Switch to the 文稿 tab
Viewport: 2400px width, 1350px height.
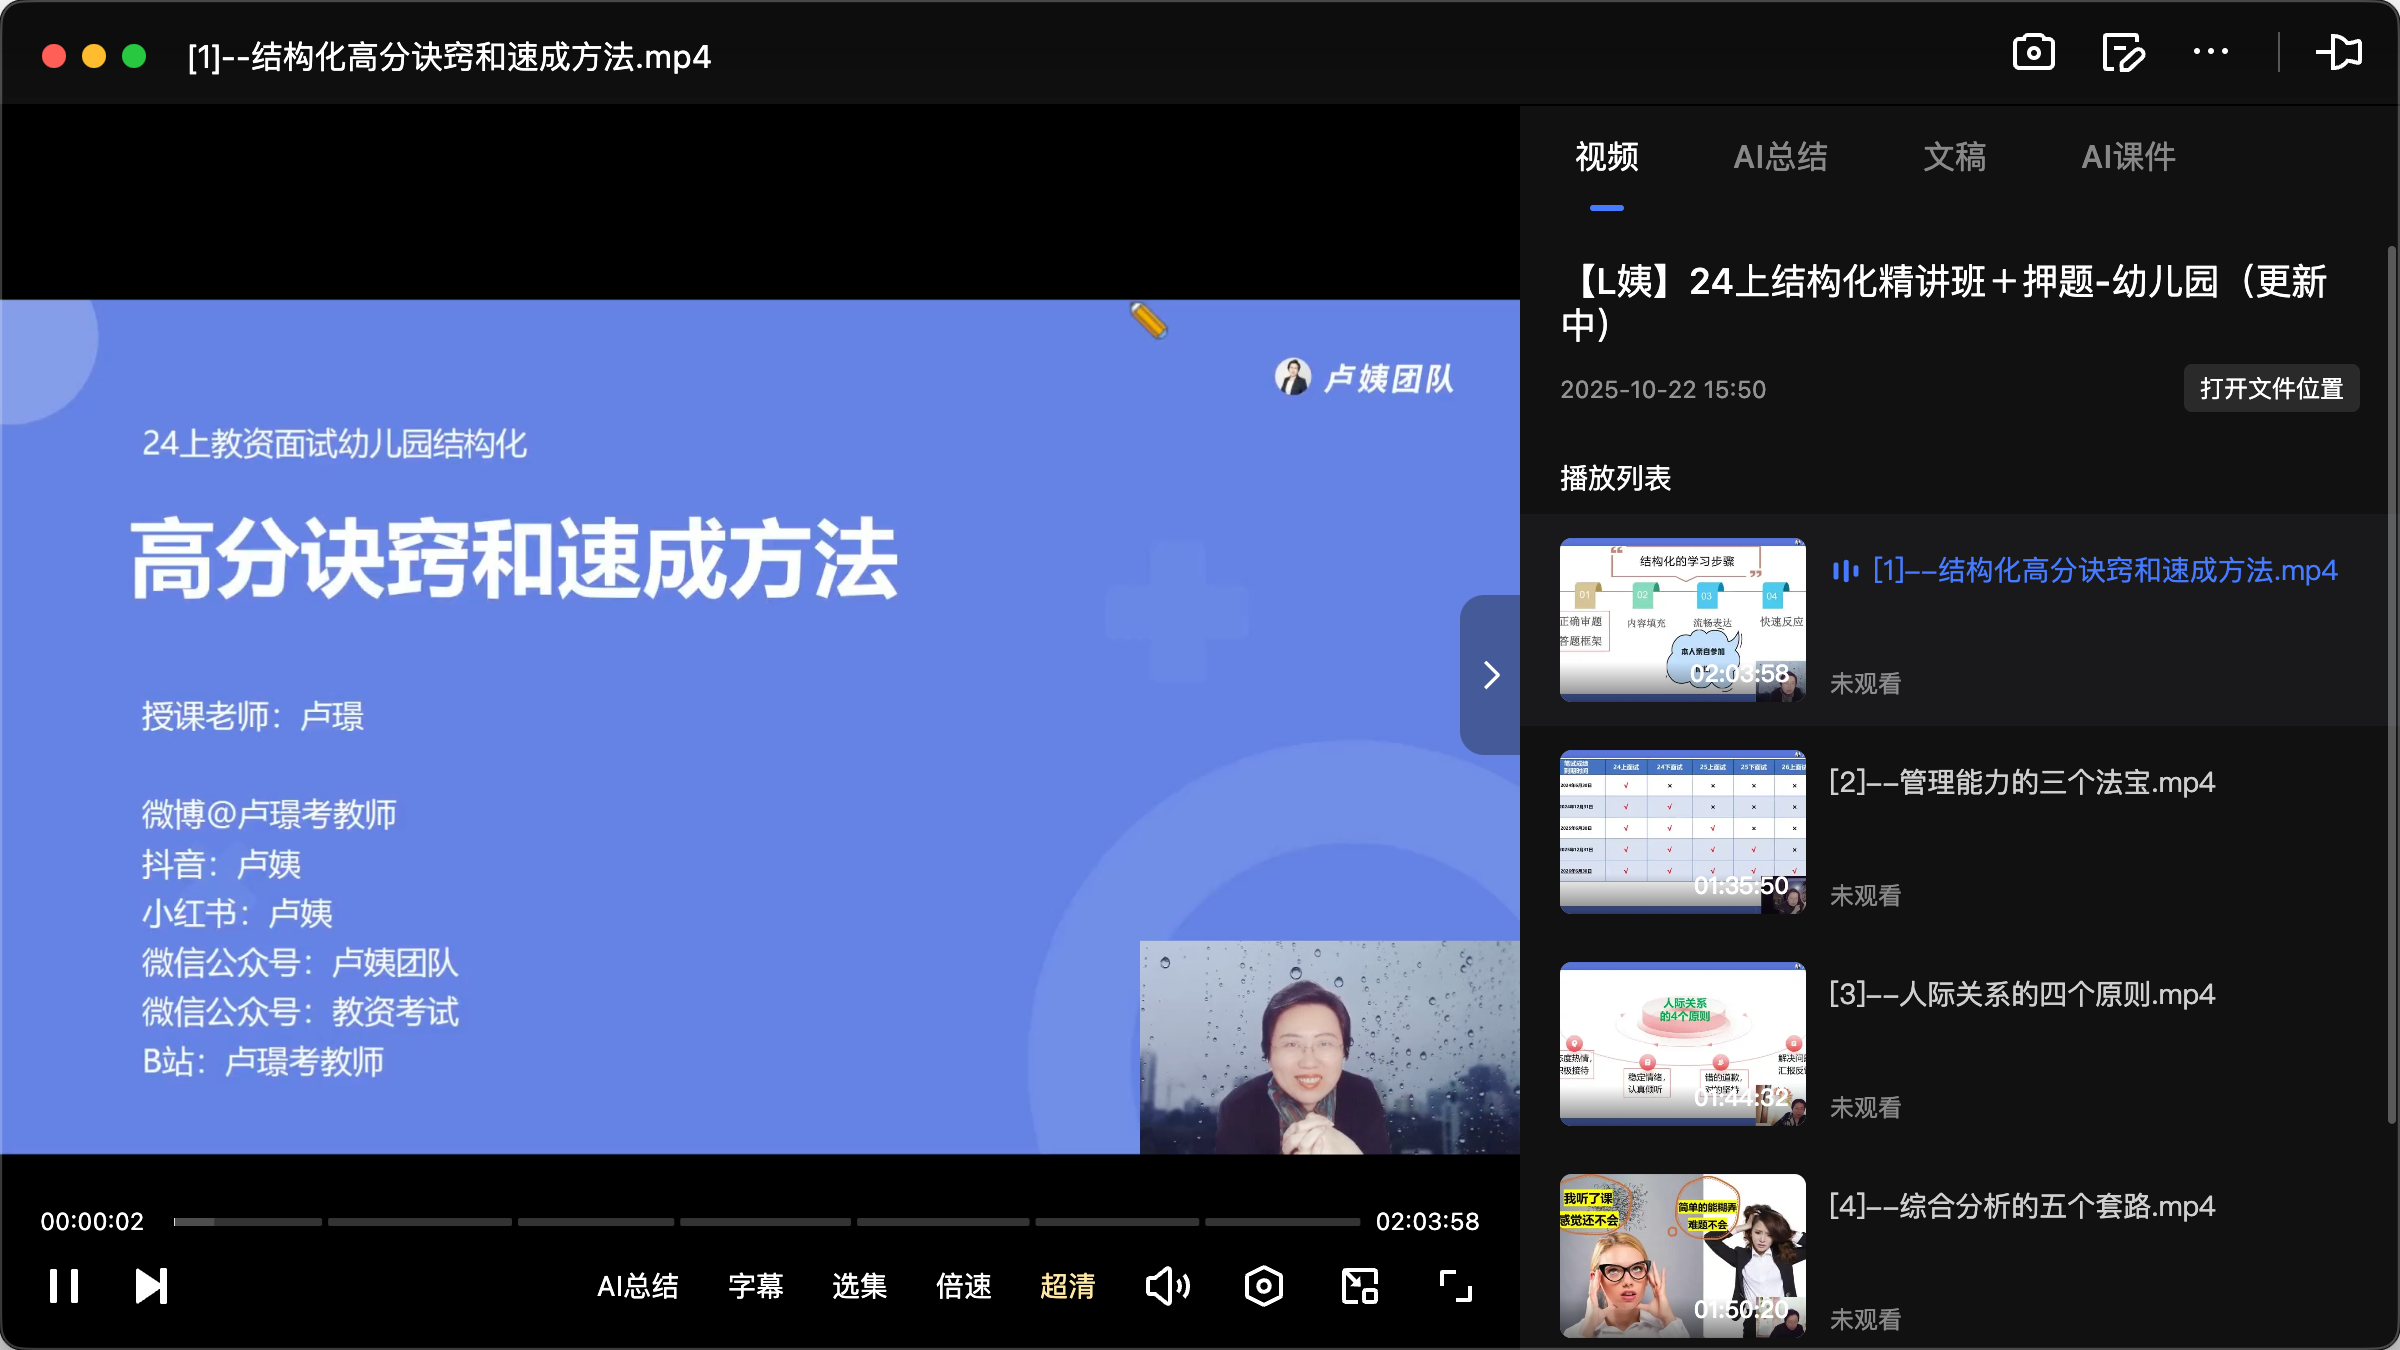coord(1953,157)
